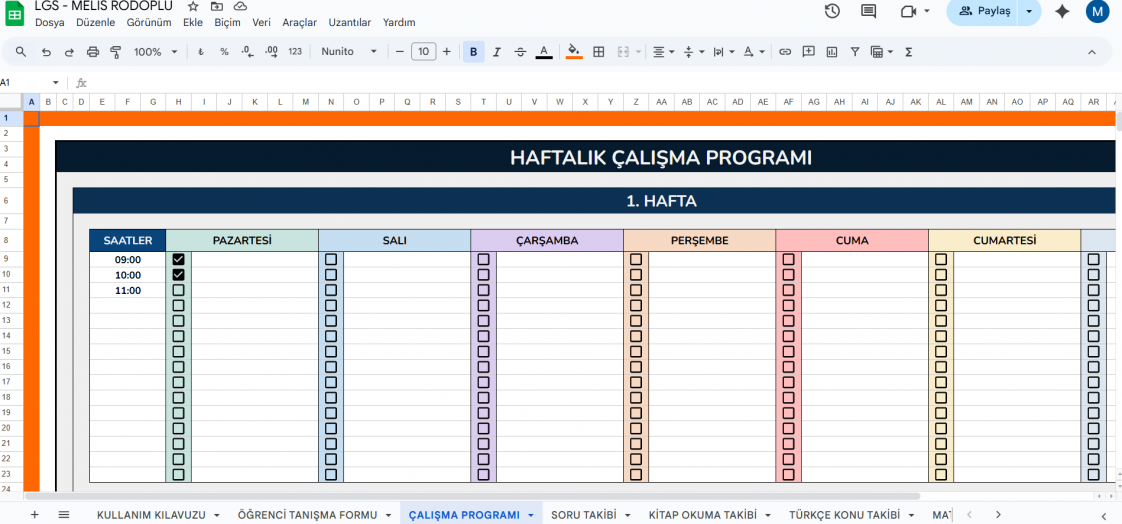Open version history clock icon

pyautogui.click(x=832, y=11)
